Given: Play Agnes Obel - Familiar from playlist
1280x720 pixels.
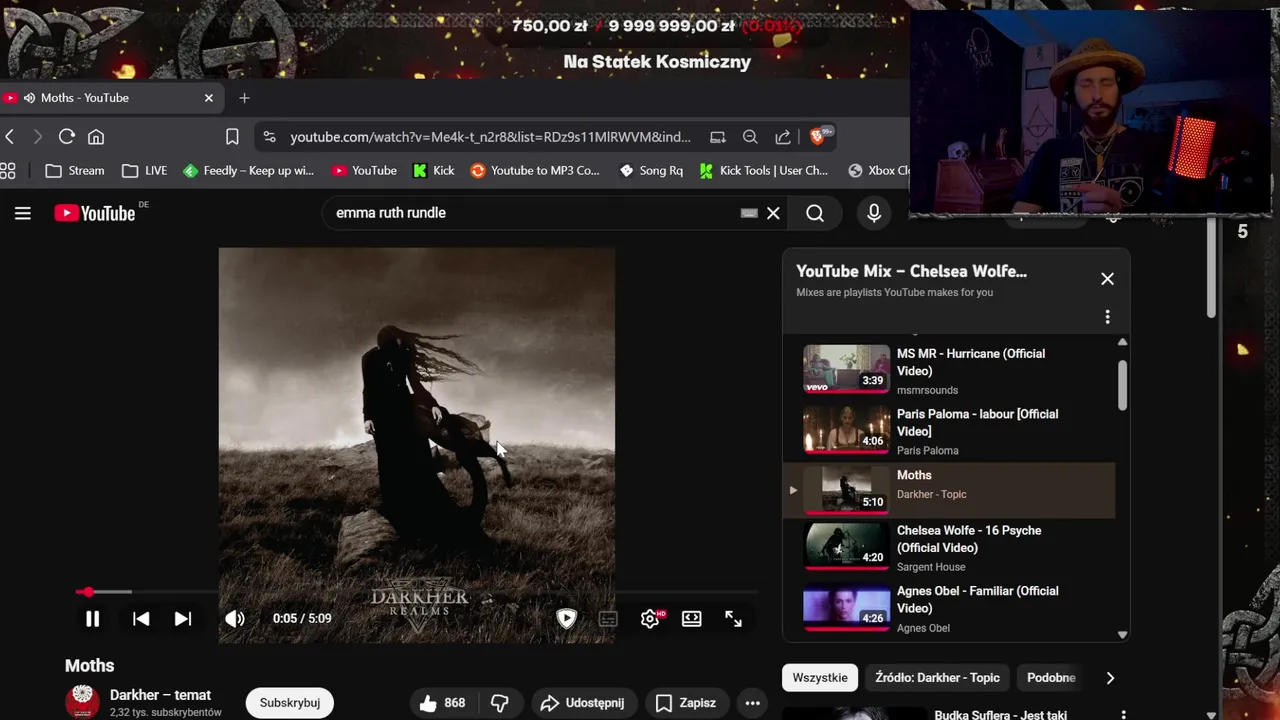Looking at the screenshot, I should click(x=950, y=608).
